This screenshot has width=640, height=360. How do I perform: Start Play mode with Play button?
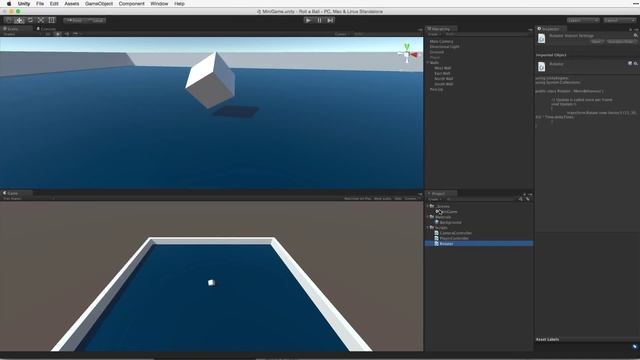(308, 20)
